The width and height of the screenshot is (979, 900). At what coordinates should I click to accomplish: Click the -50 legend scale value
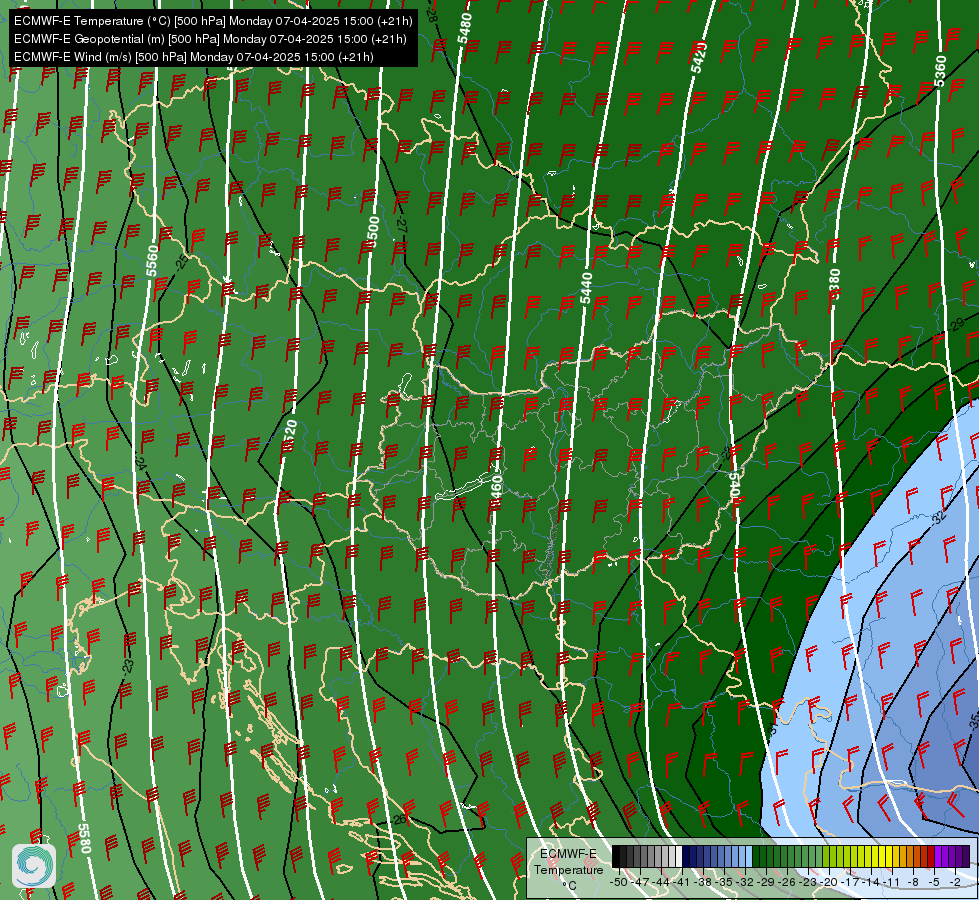pyautogui.click(x=619, y=883)
